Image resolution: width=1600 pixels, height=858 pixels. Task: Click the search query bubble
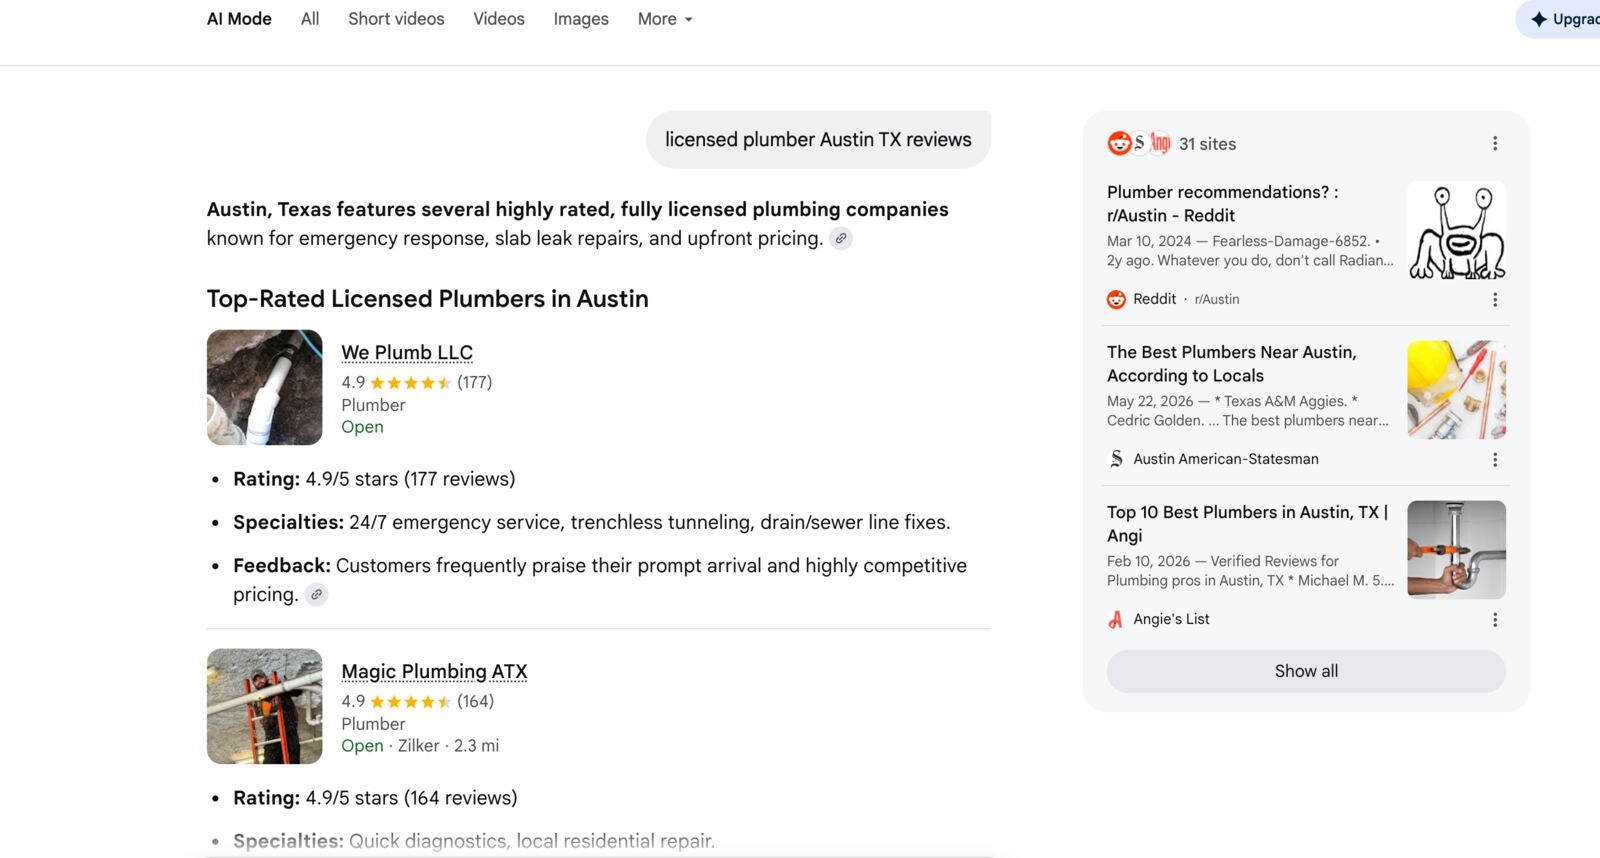pyautogui.click(x=818, y=140)
